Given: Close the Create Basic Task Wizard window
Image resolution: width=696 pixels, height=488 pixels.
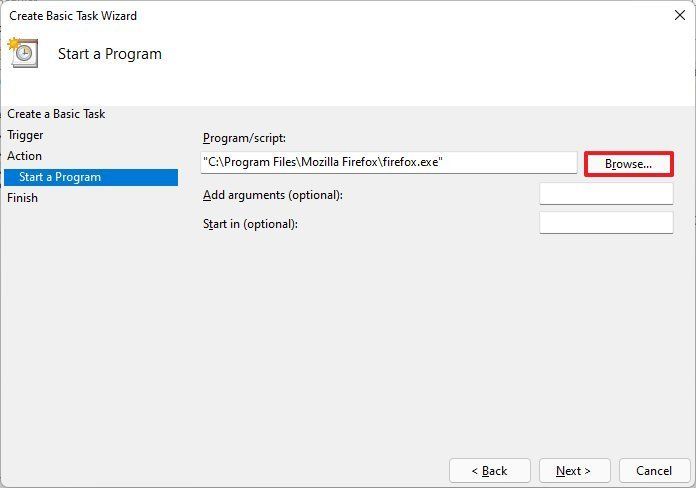Looking at the screenshot, I should [680, 15].
